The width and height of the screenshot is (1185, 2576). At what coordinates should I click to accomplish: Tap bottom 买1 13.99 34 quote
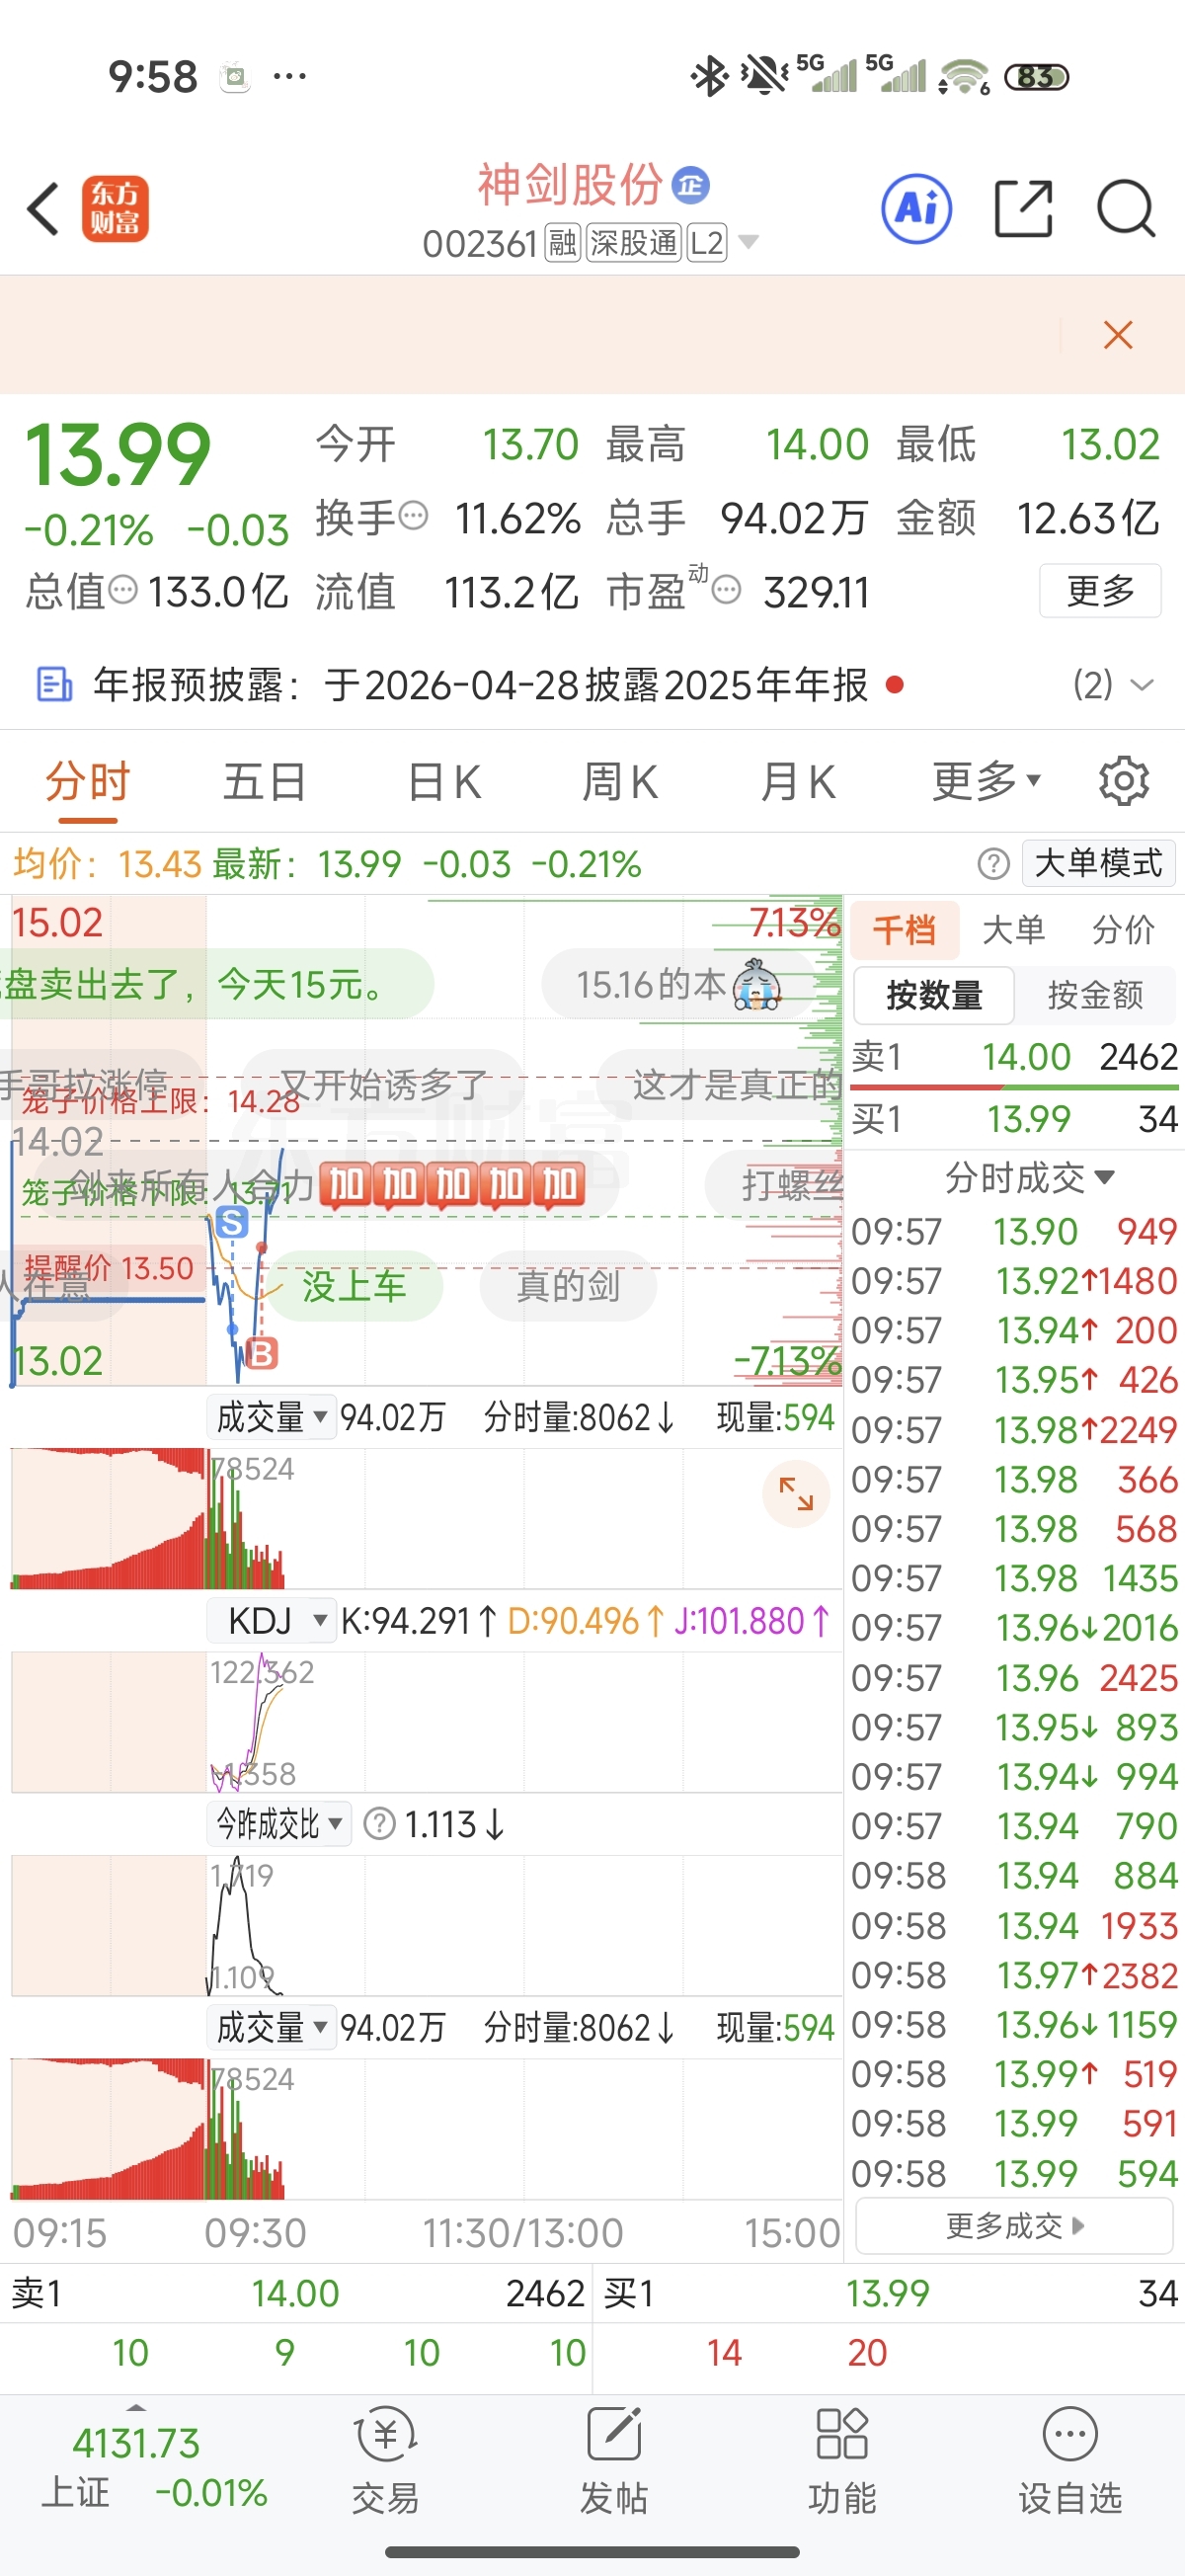[890, 2293]
